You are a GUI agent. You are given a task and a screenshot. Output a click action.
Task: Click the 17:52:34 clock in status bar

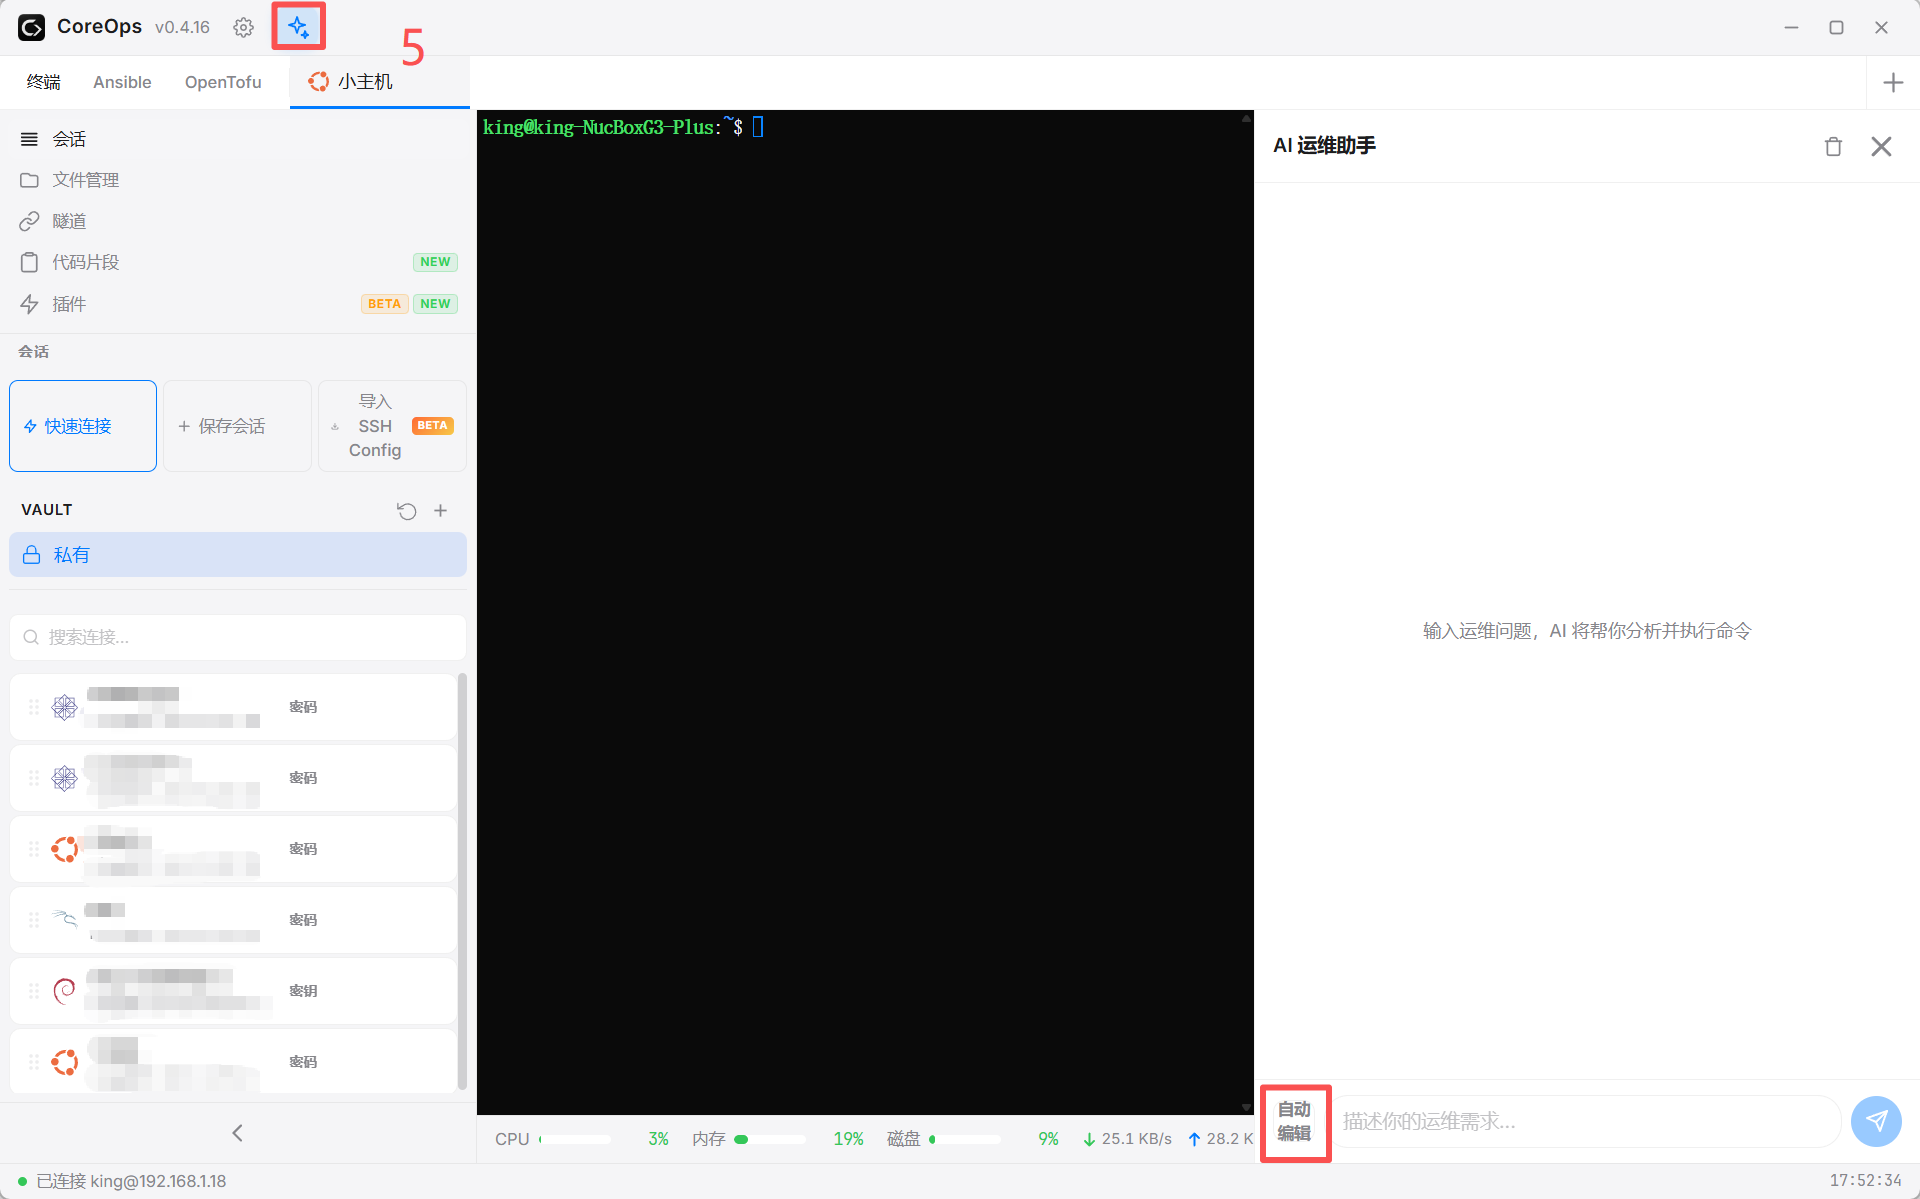(x=1865, y=1181)
